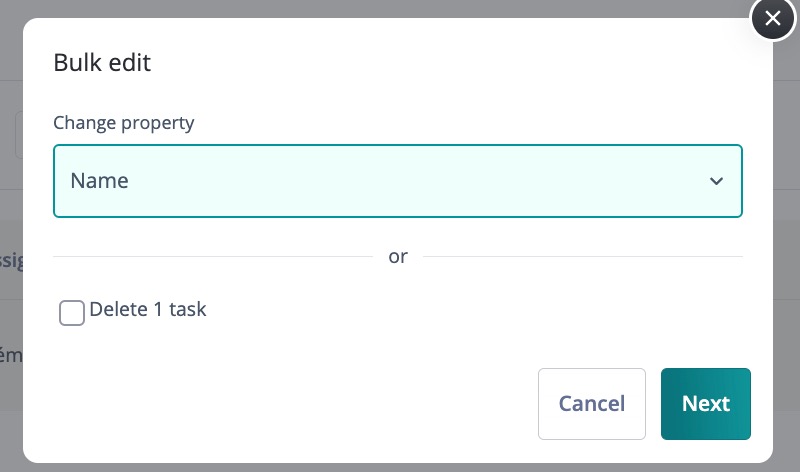This screenshot has height=472, width=800.
Task: Click the 'Bulk edit' dialog heading
Action: [x=101, y=63]
